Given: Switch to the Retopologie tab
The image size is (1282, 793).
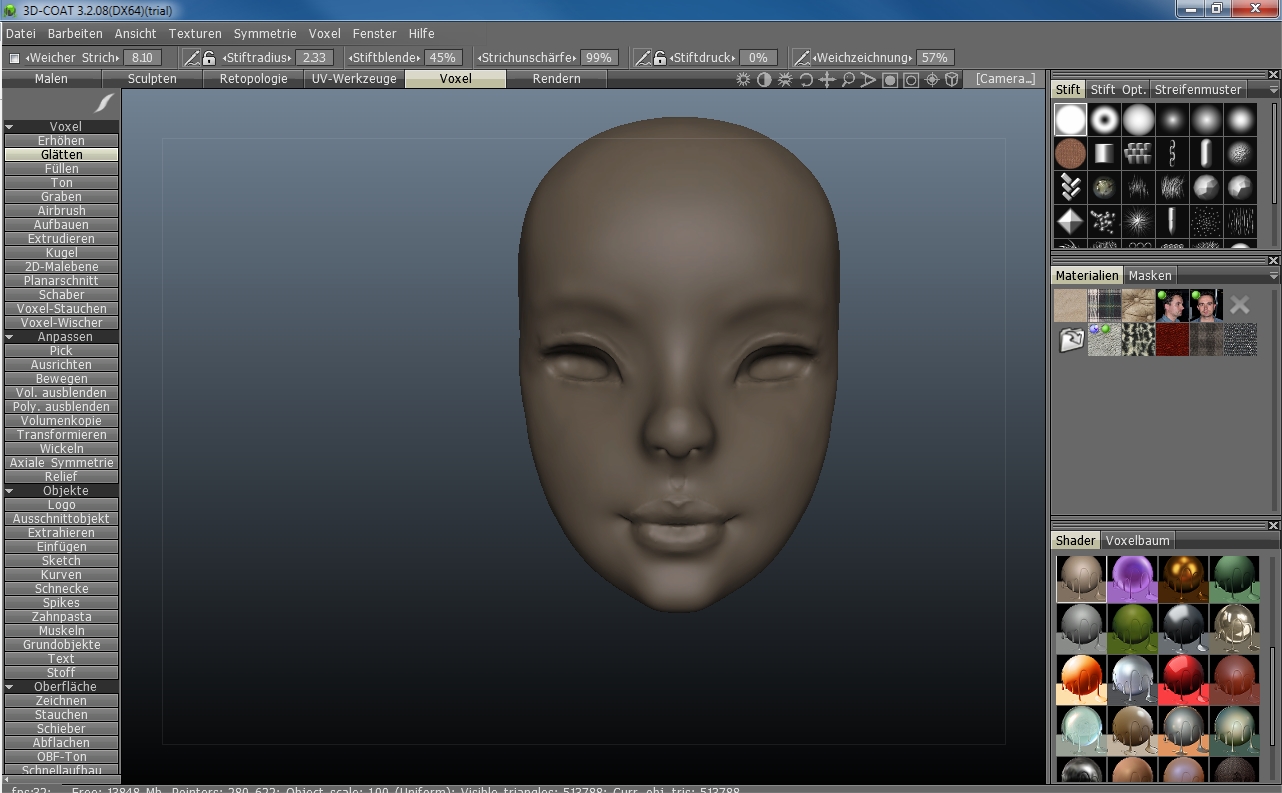Looking at the screenshot, I should (x=253, y=79).
